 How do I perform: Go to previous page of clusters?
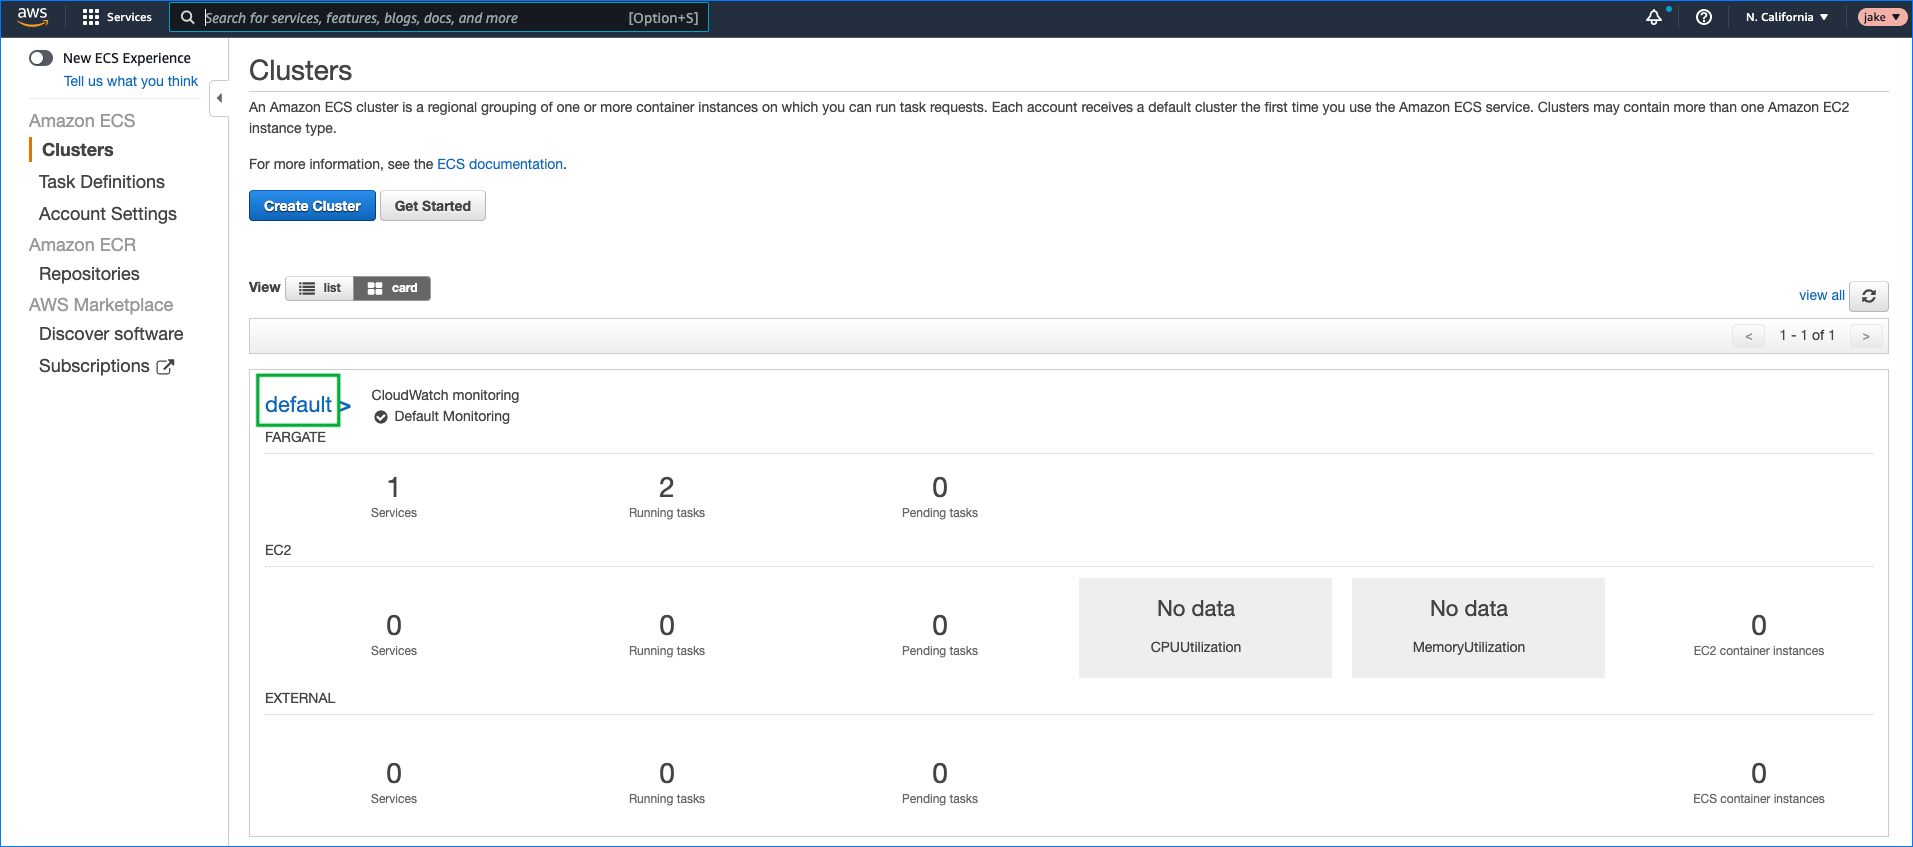pyautogui.click(x=1749, y=336)
